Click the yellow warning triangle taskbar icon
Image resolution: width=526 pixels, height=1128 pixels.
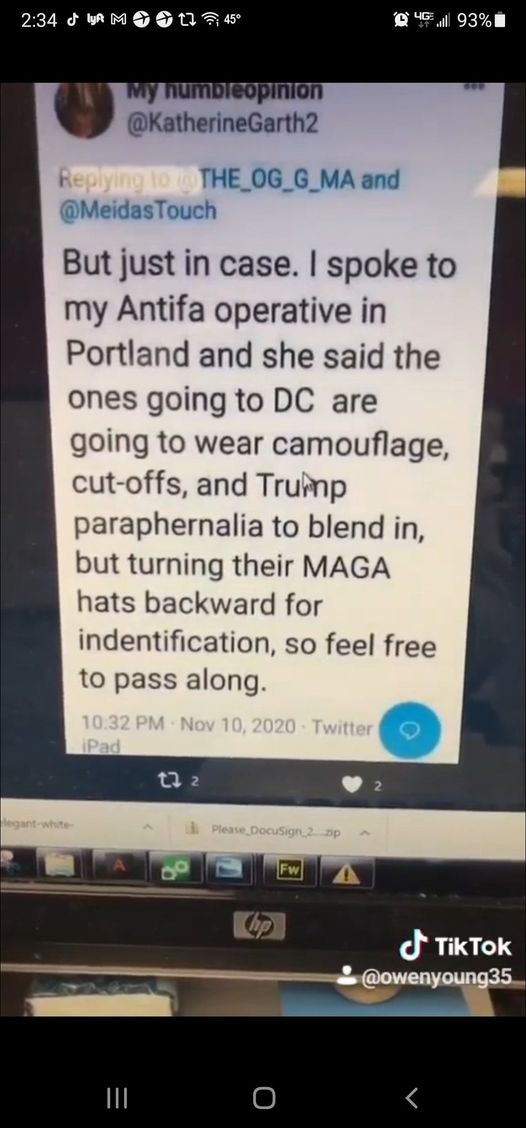click(345, 873)
